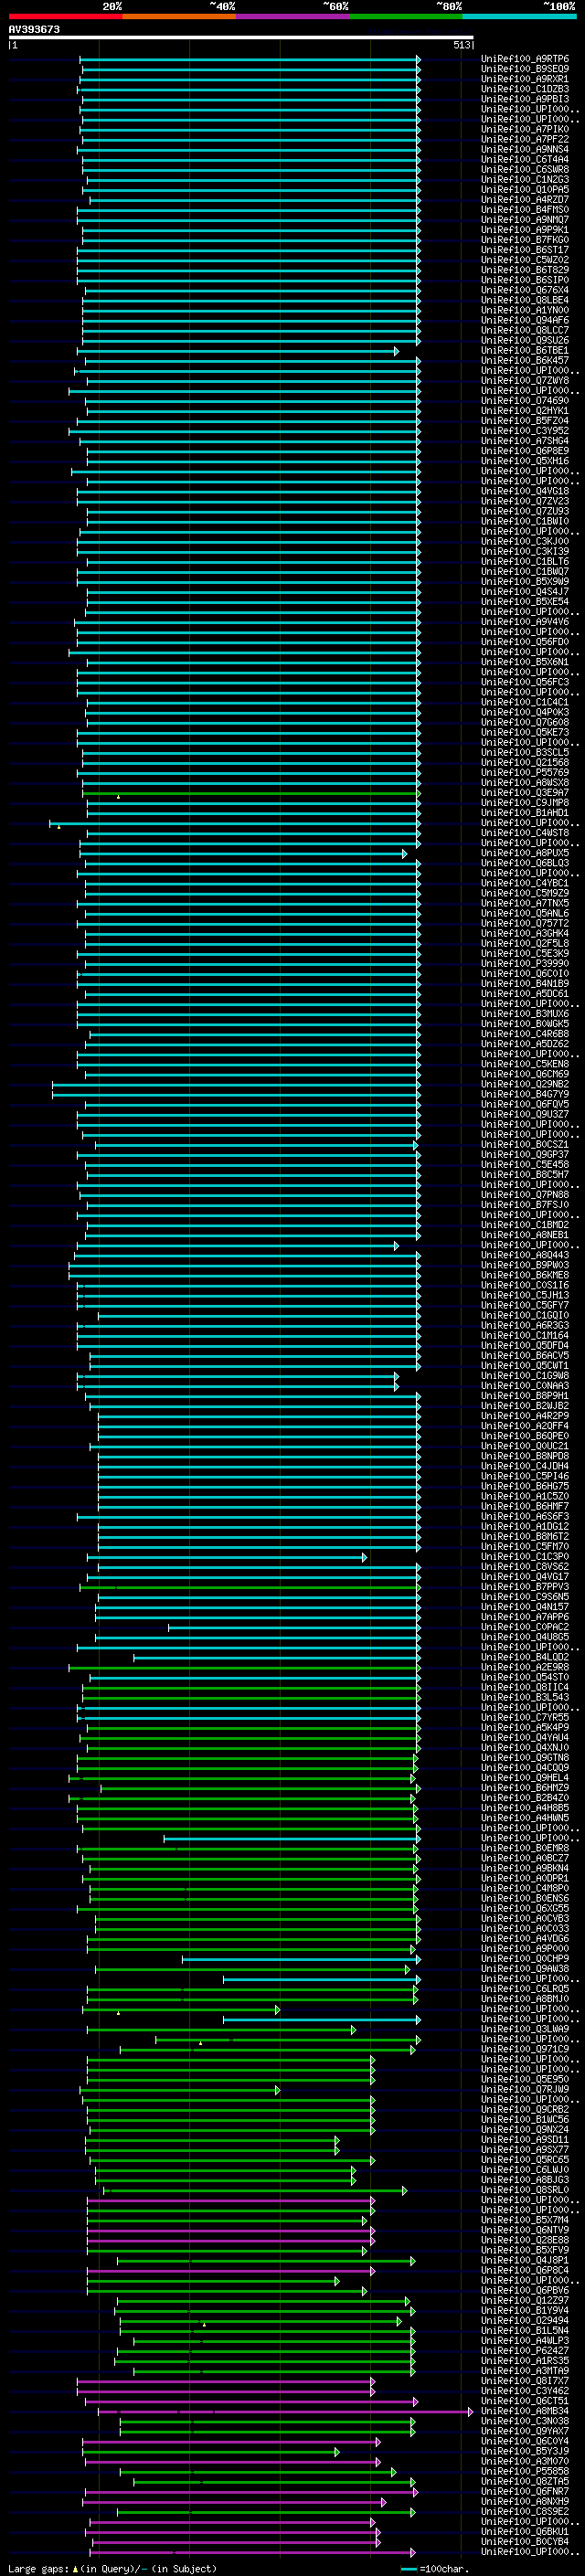The width and height of the screenshot is (585, 2576).
Task: Select hit UniRef100_Q8LBE4
Action: tap(525, 300)
